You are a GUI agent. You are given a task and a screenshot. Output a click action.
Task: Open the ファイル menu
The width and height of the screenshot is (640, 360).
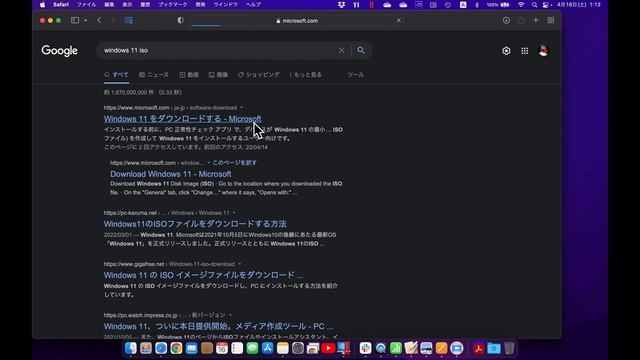coord(87,4)
